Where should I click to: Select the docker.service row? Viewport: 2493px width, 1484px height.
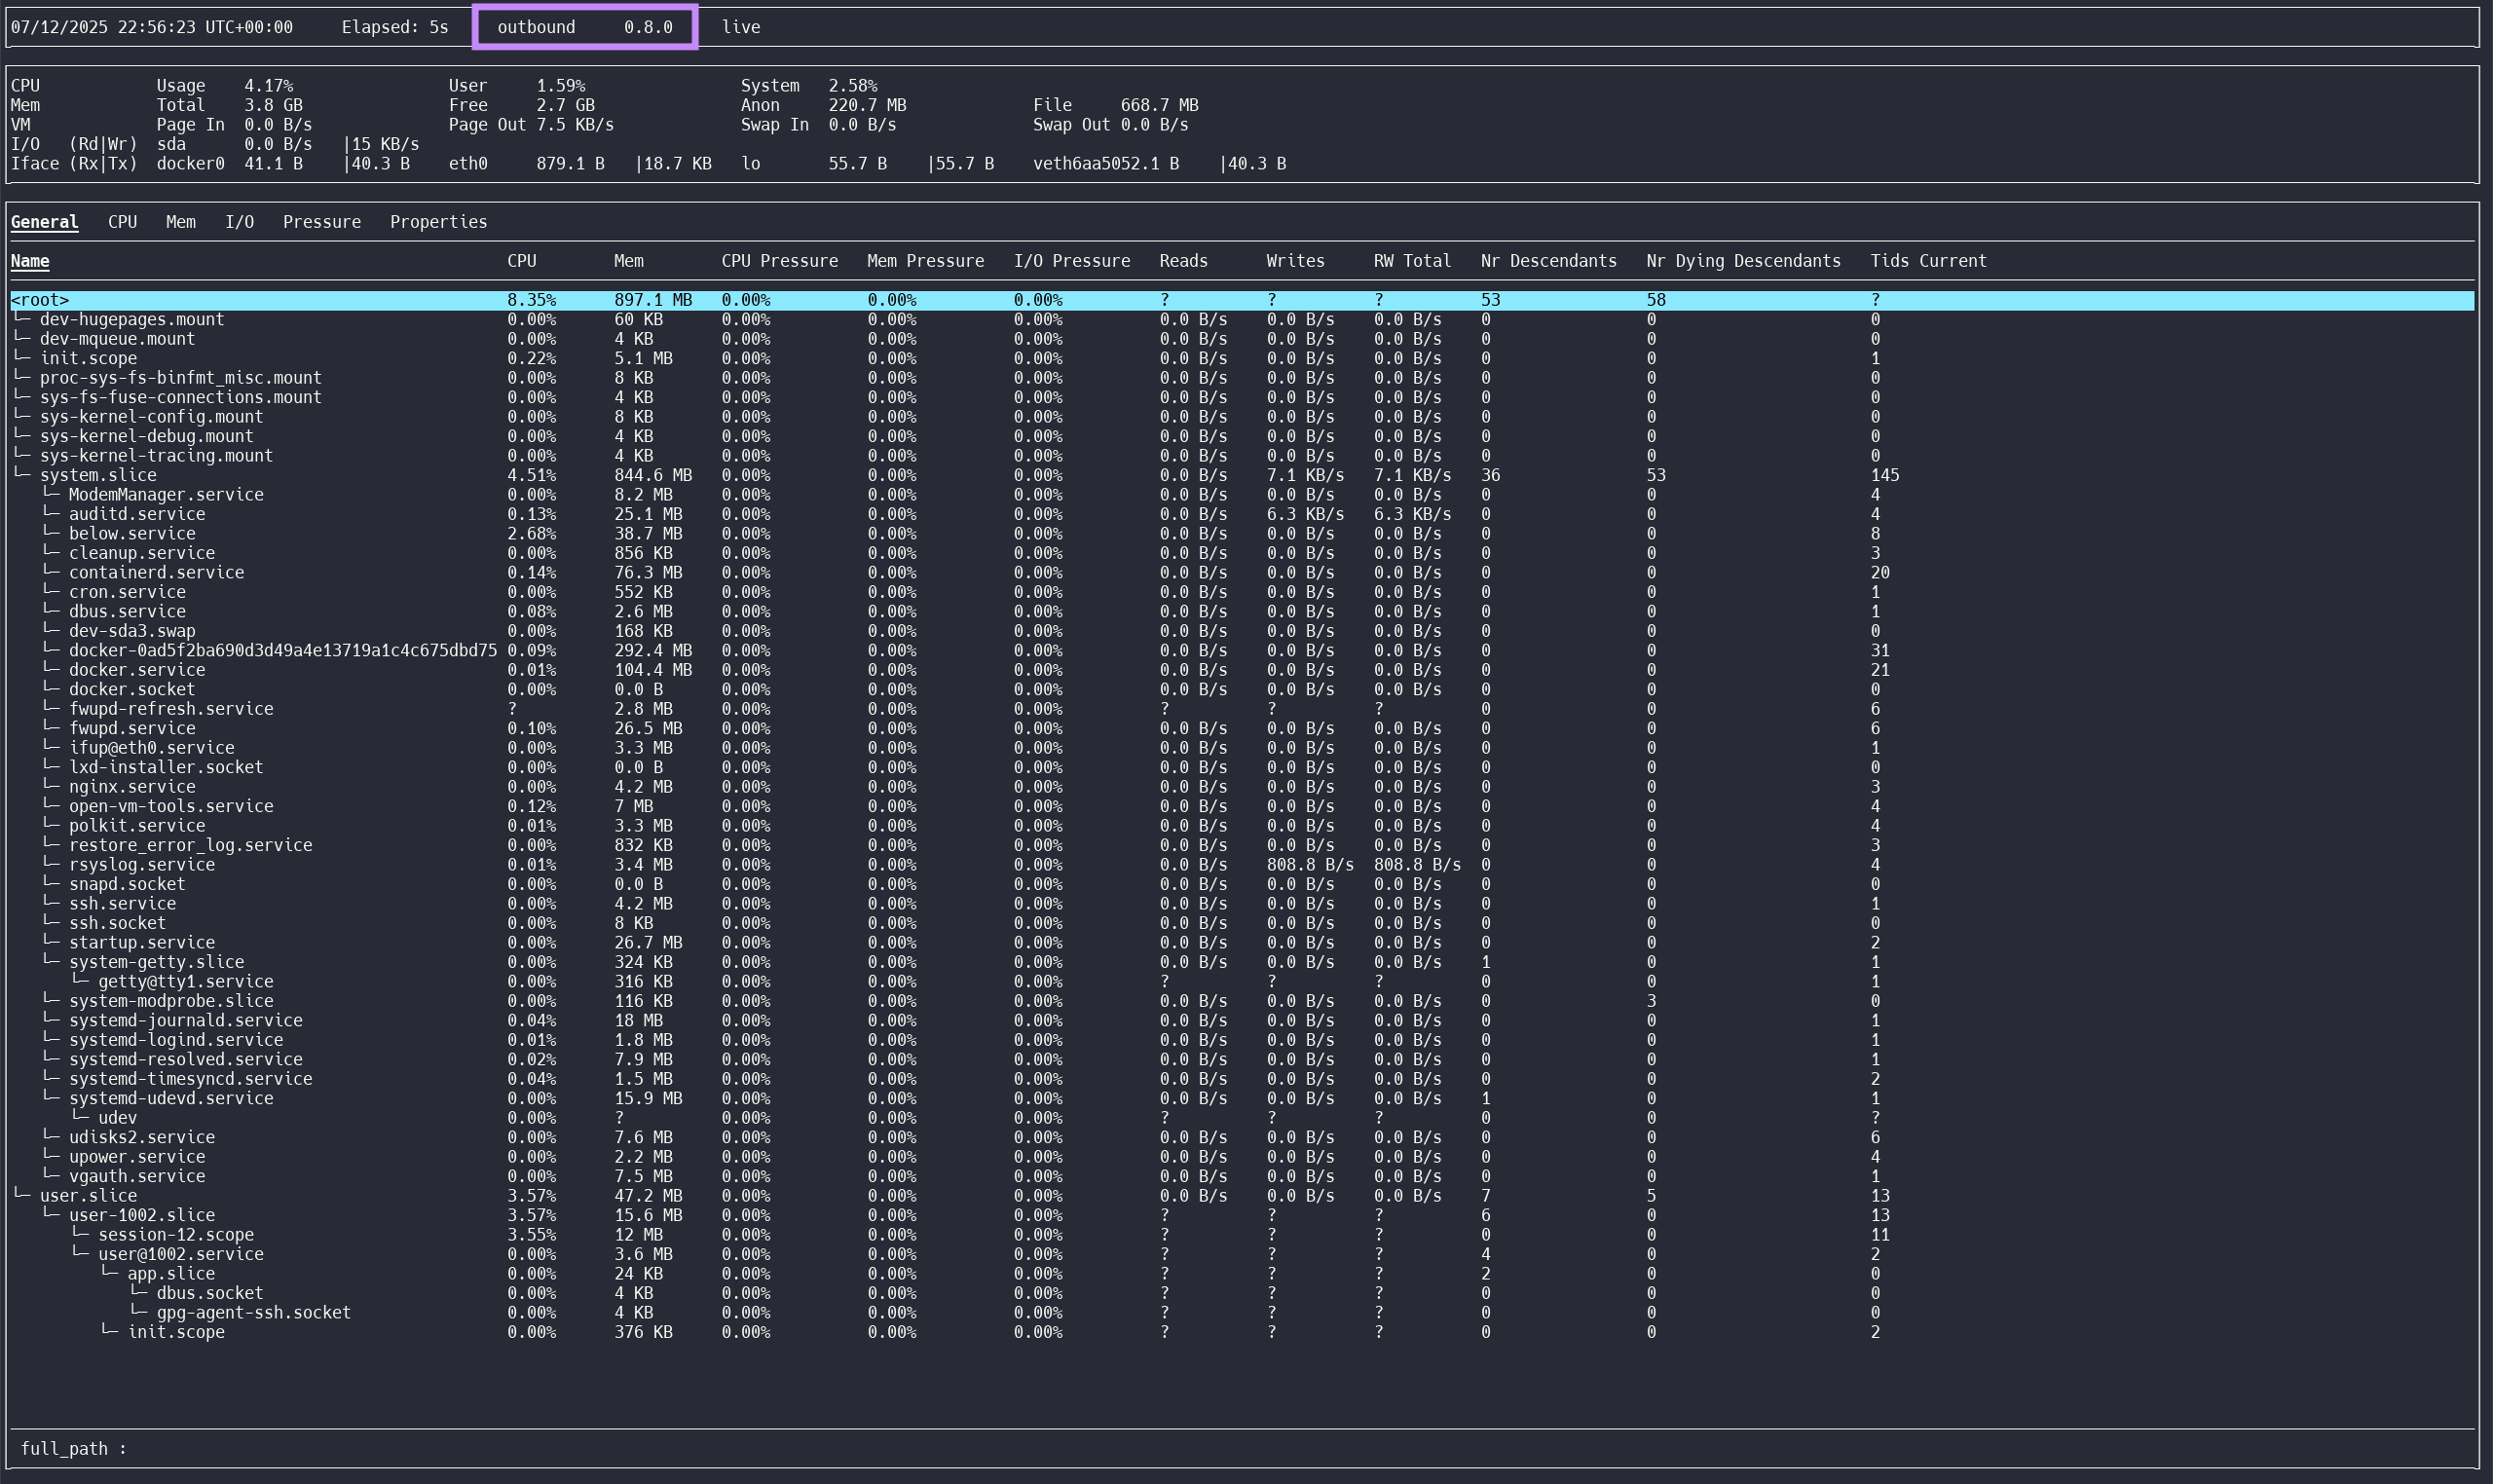137,670
